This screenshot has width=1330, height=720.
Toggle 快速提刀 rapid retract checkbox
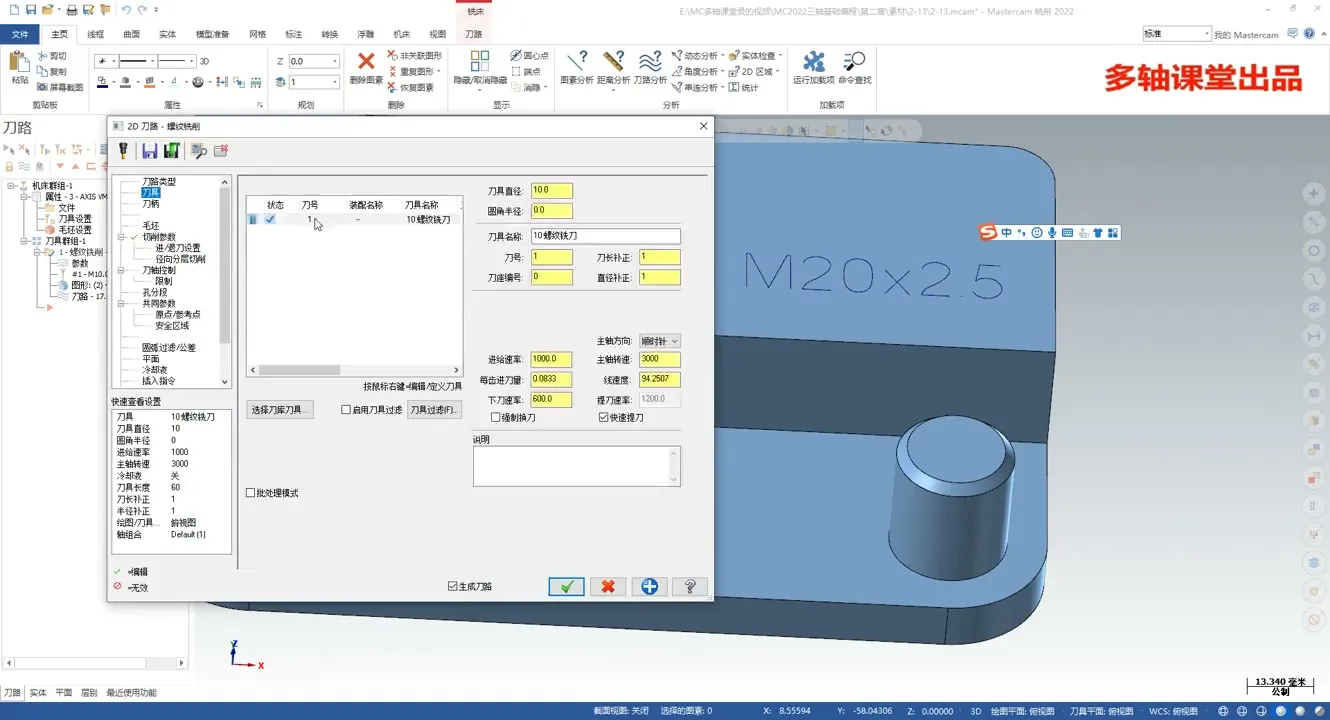coord(603,418)
